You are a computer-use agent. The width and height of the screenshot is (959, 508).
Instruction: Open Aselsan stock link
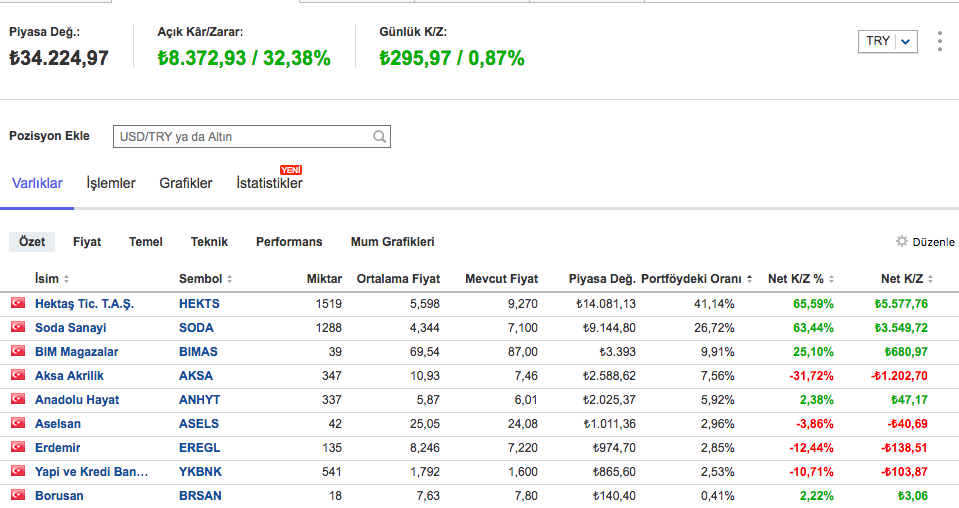pos(57,424)
